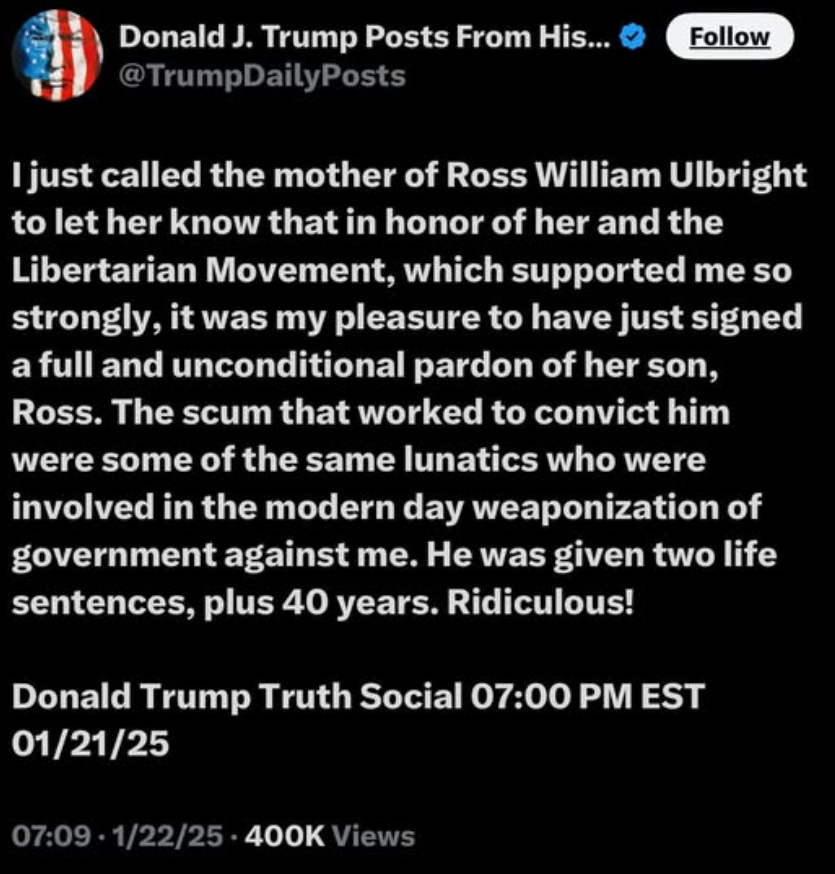Open the flag-painted profile avatar
Viewport: 835px width, 874px height.
point(57,55)
